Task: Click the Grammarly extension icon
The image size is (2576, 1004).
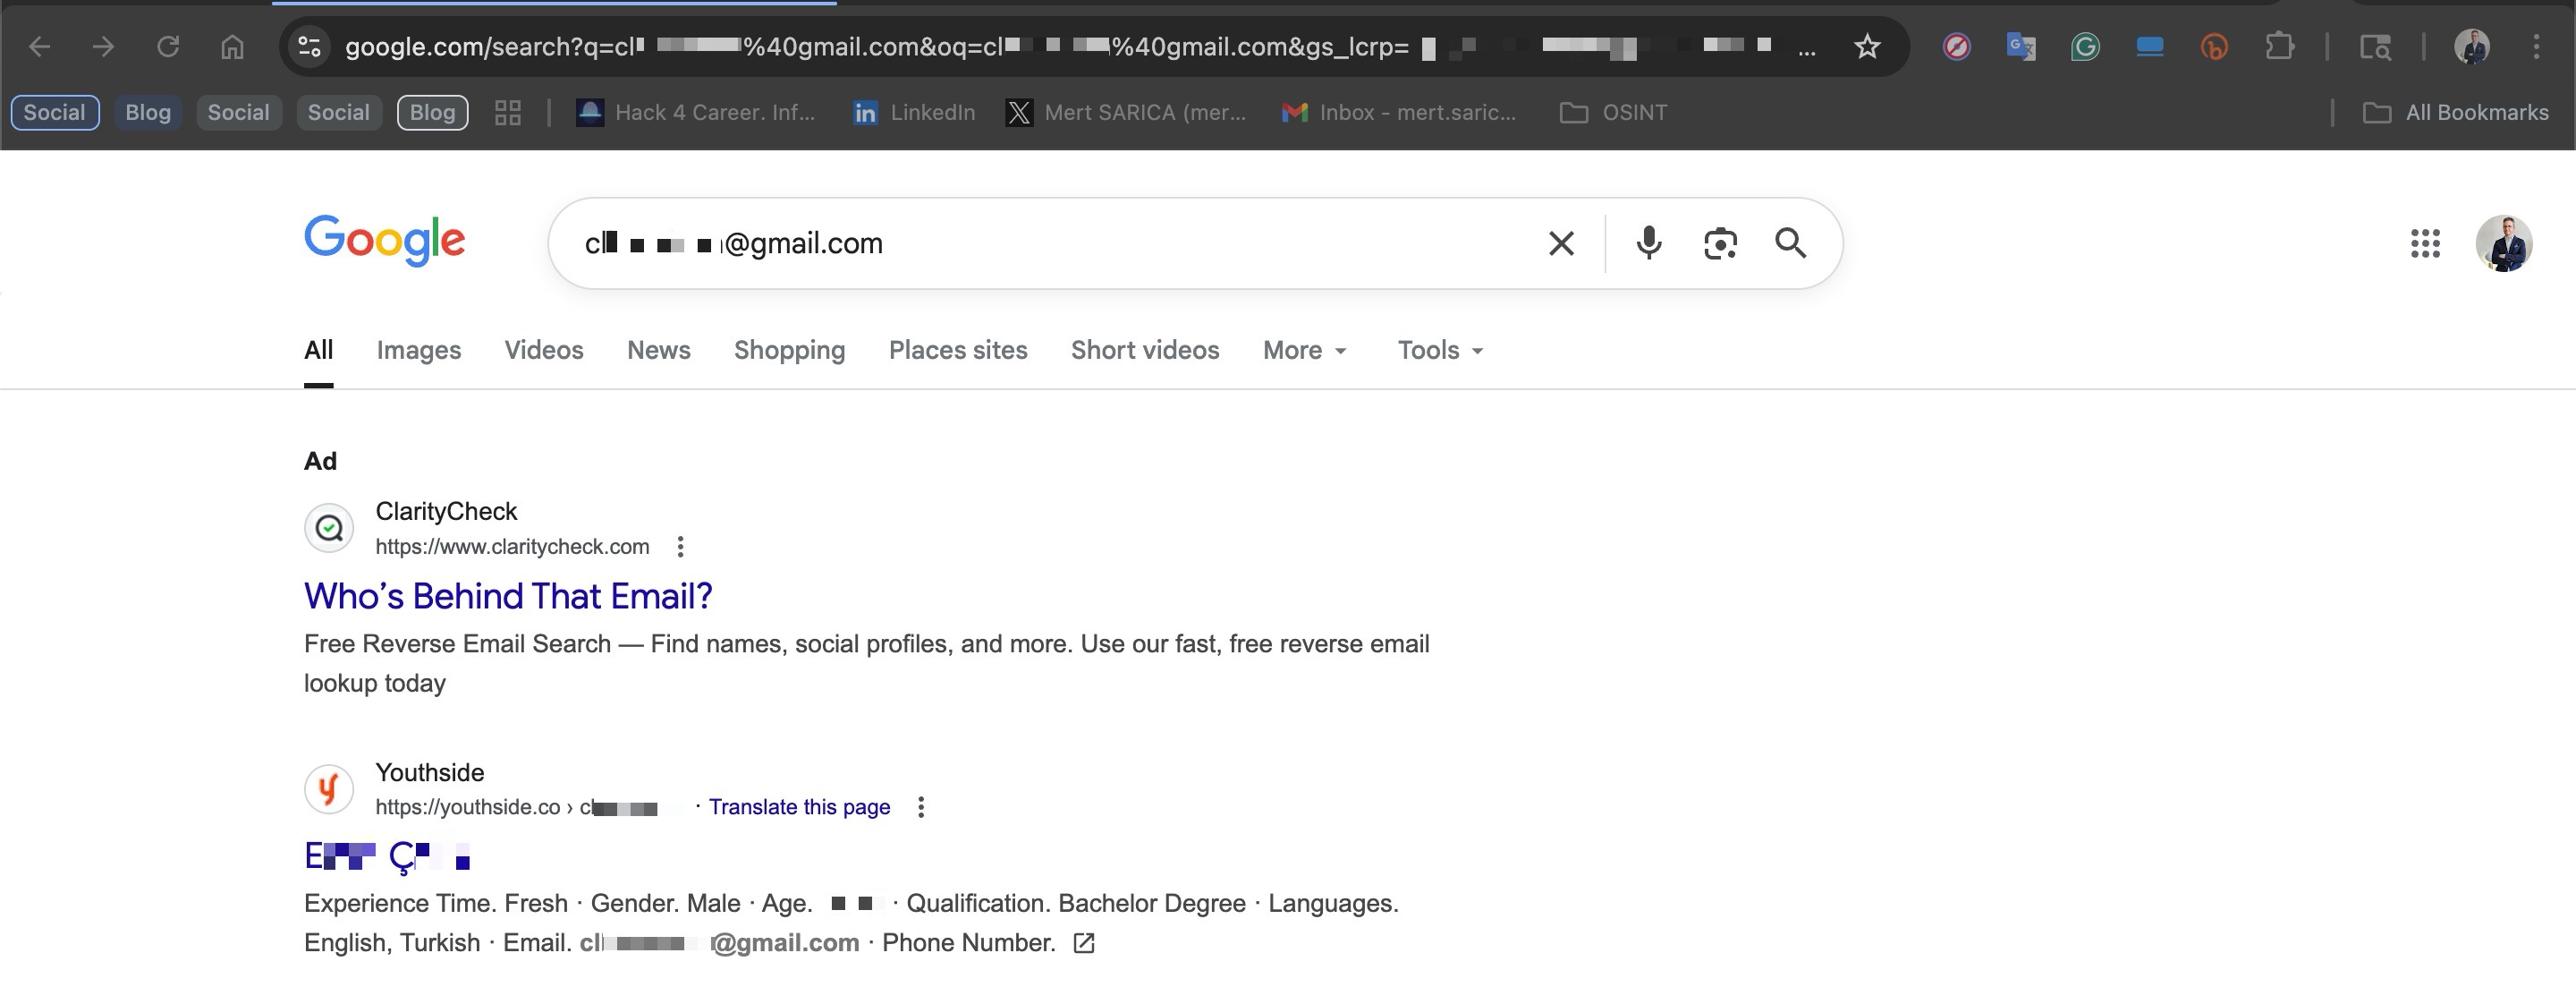Action: pyautogui.click(x=2085, y=46)
